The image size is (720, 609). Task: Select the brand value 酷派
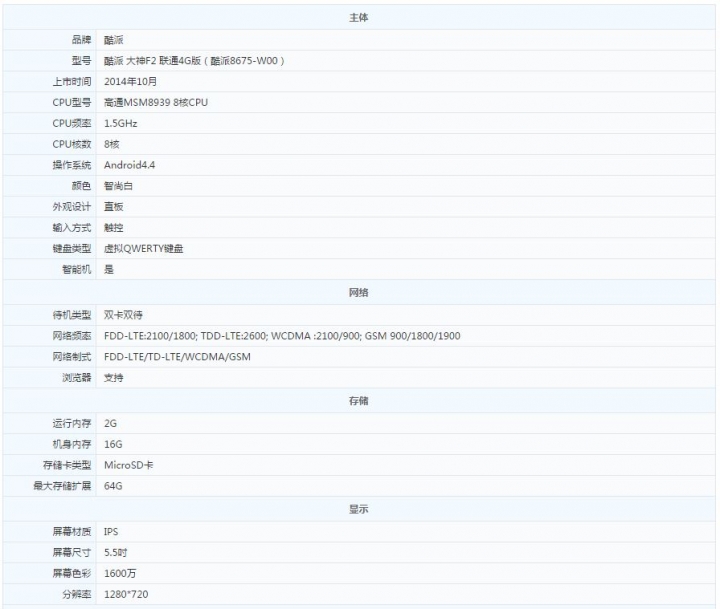113,40
